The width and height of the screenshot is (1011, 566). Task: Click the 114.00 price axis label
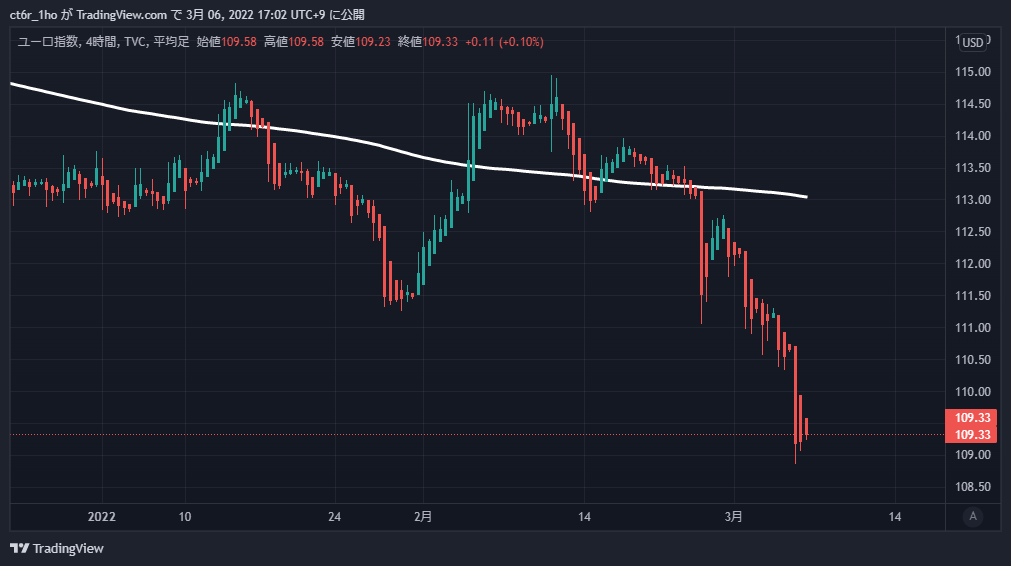pos(972,135)
